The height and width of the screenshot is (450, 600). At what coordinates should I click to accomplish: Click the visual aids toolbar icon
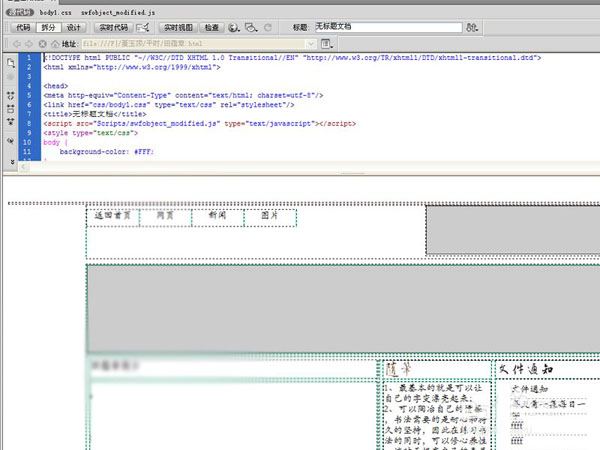(x=251, y=28)
